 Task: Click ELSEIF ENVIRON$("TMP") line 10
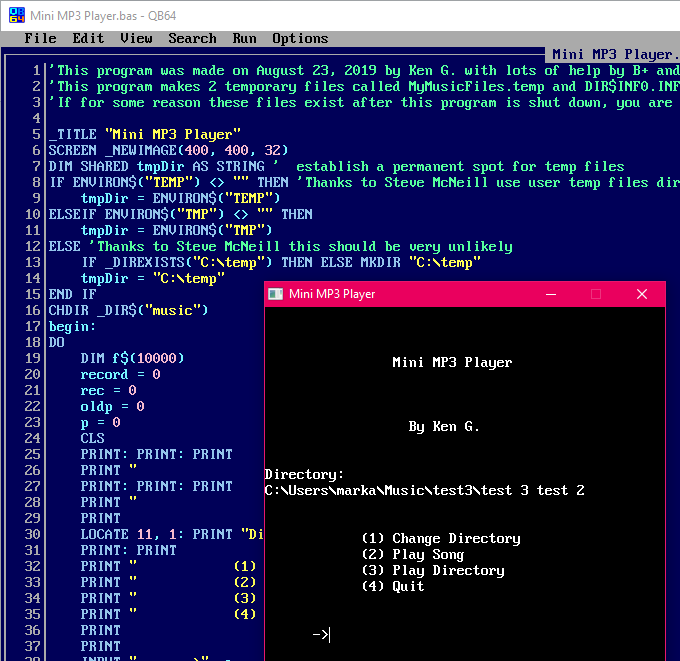click(180, 214)
